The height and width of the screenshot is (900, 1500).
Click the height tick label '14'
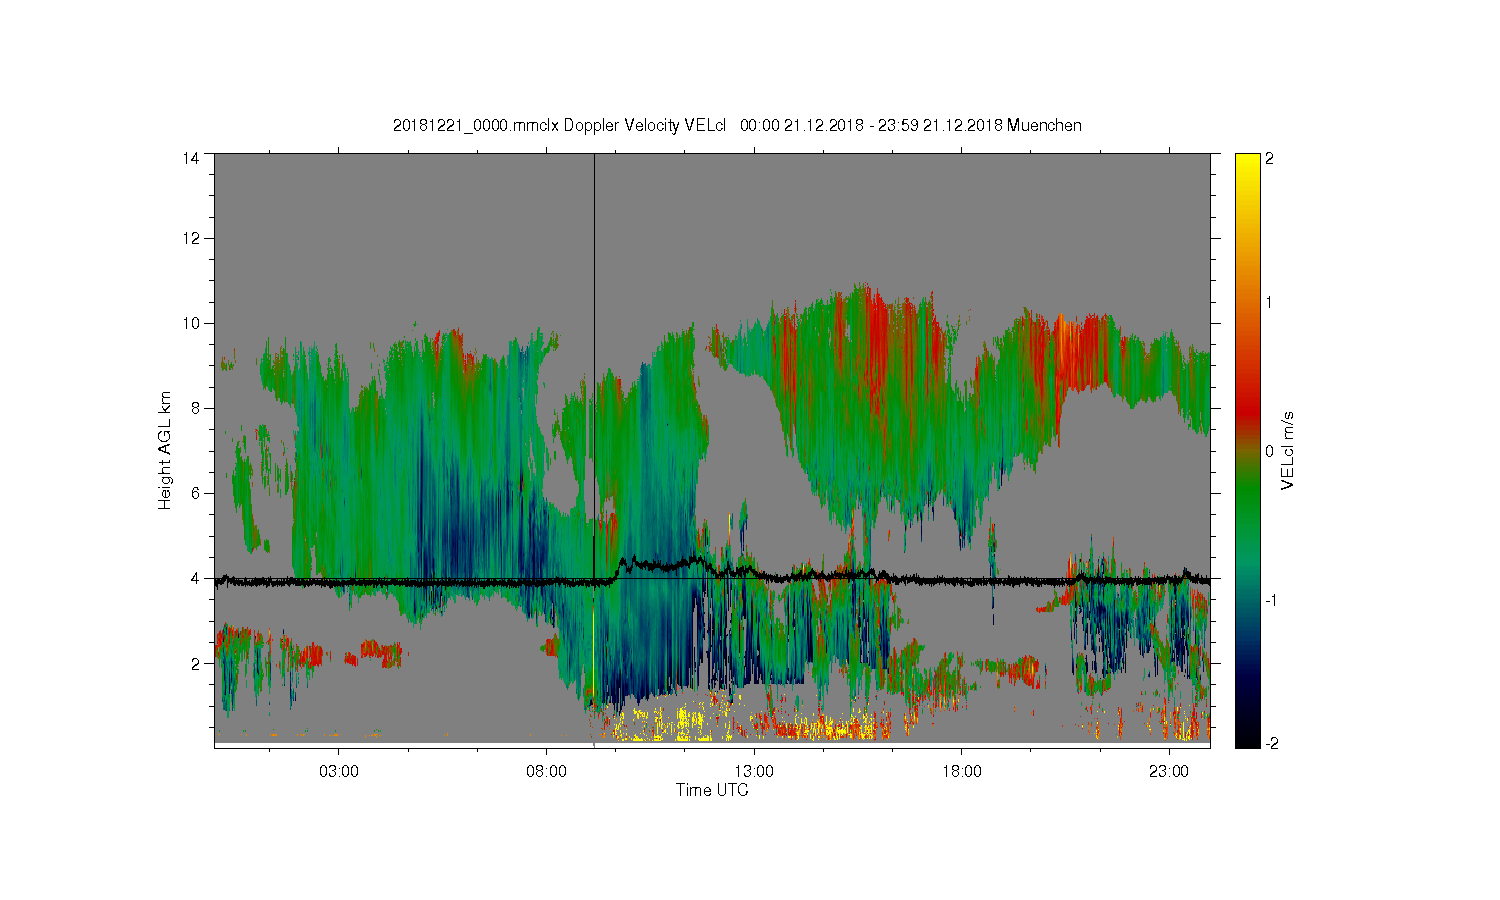pyautogui.click(x=190, y=158)
